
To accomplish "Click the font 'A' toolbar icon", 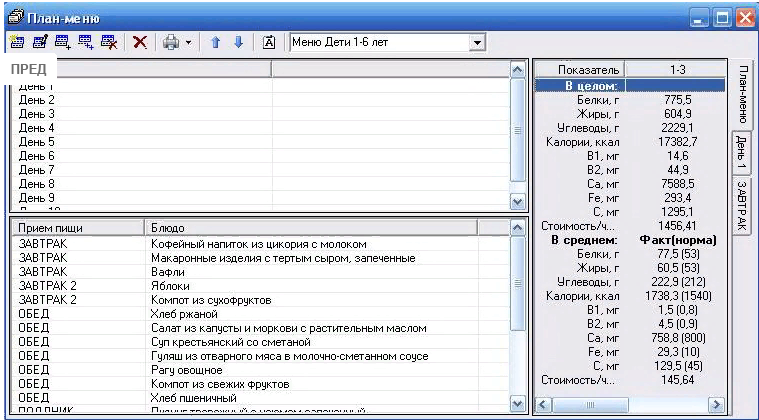I will tap(268, 43).
